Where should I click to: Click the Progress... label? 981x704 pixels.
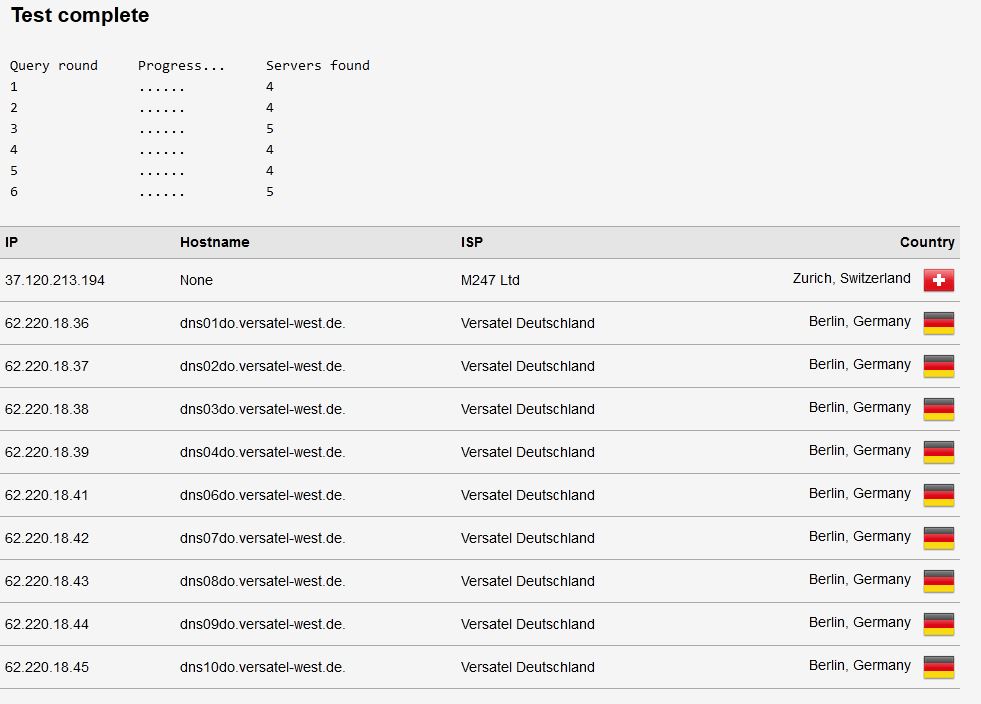coord(181,66)
